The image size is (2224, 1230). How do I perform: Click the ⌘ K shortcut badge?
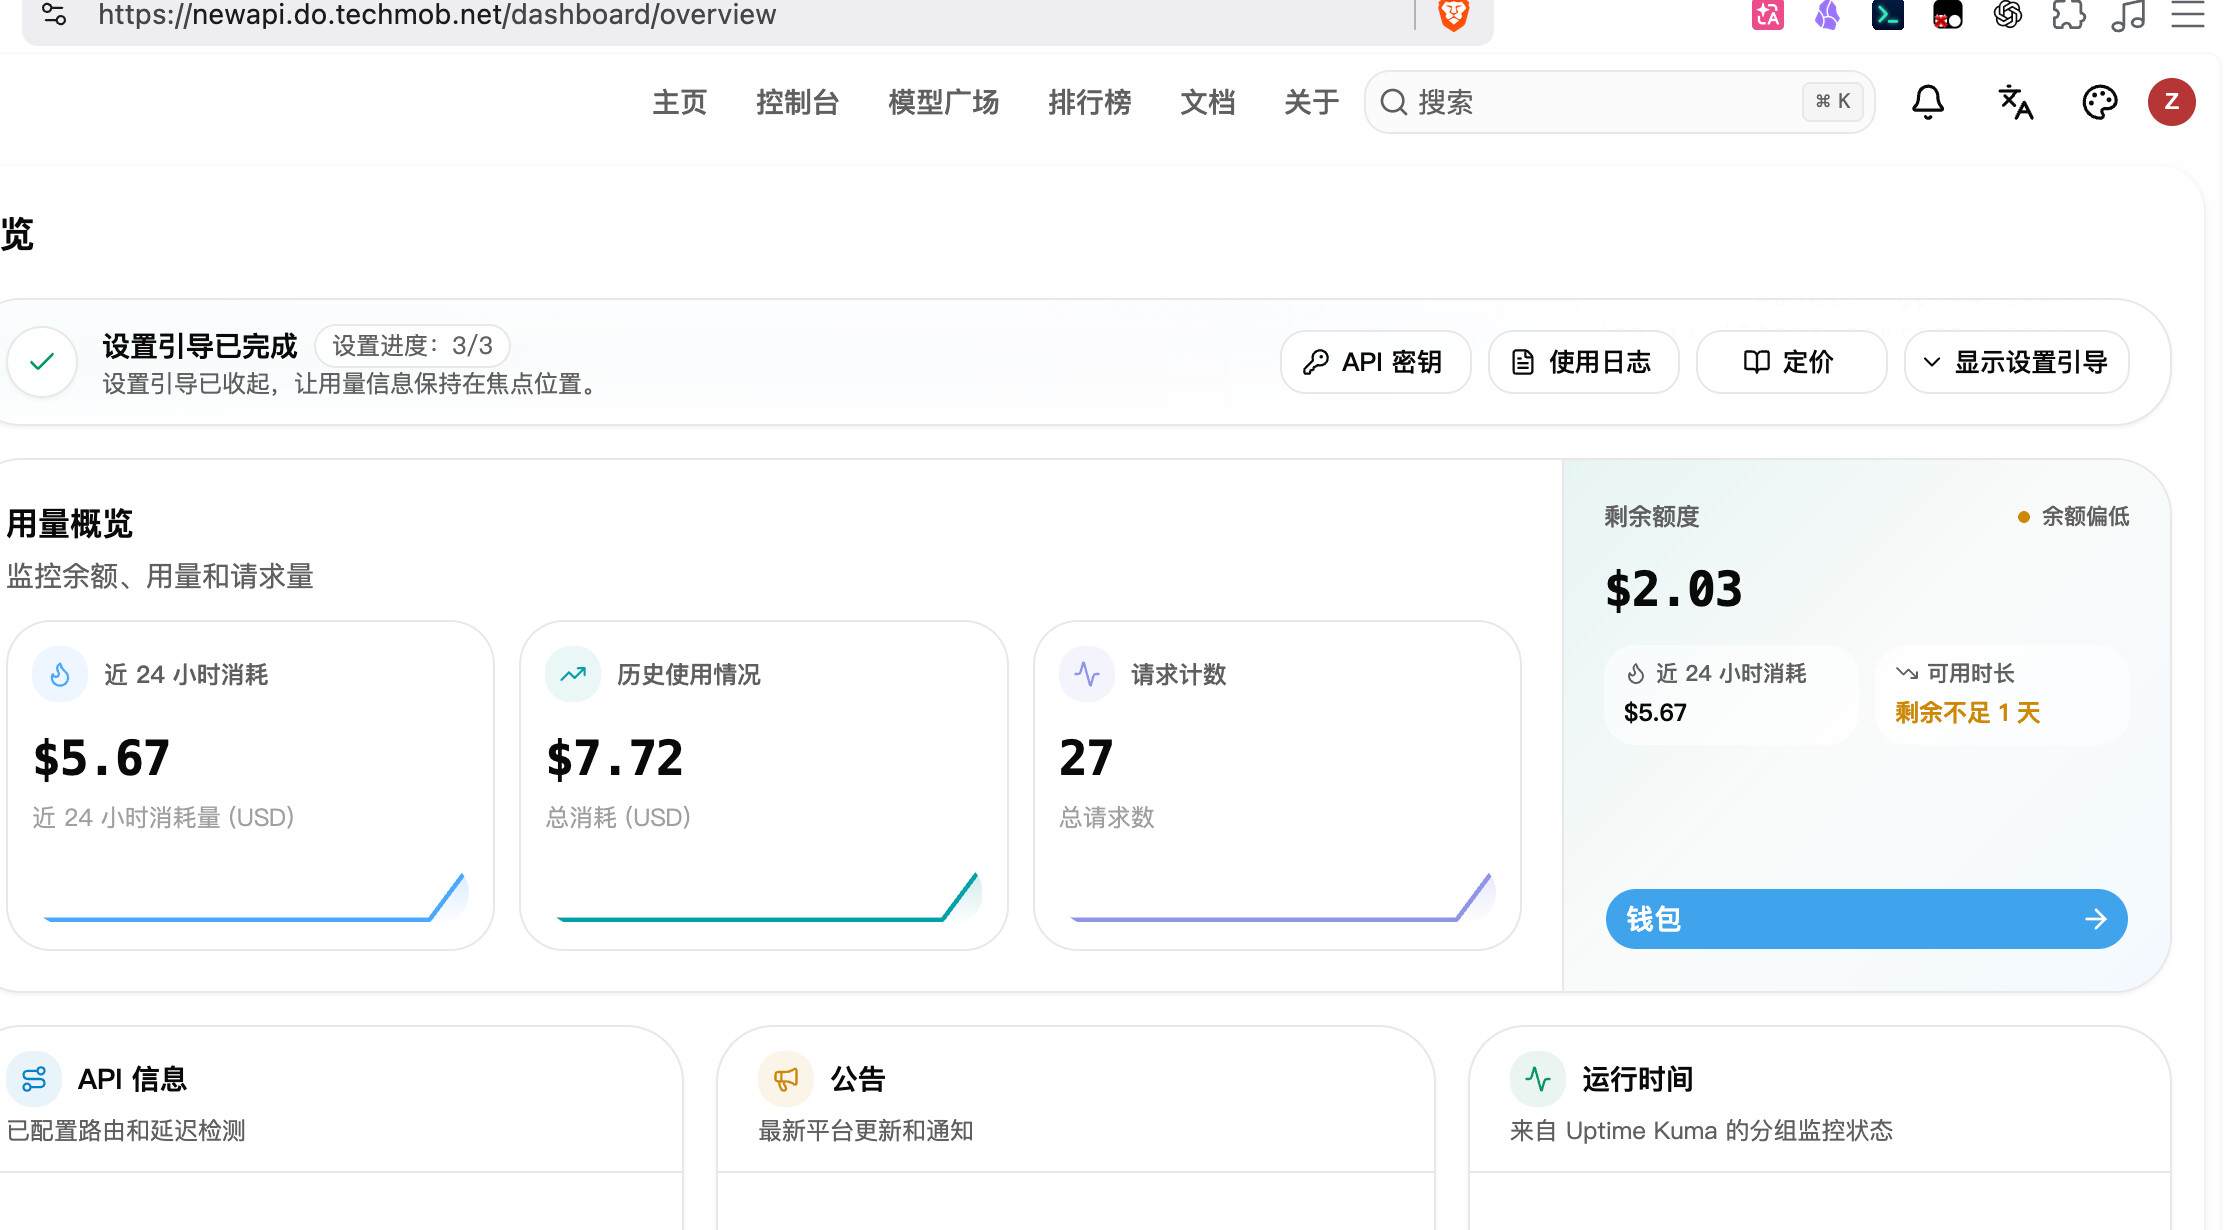1833,102
